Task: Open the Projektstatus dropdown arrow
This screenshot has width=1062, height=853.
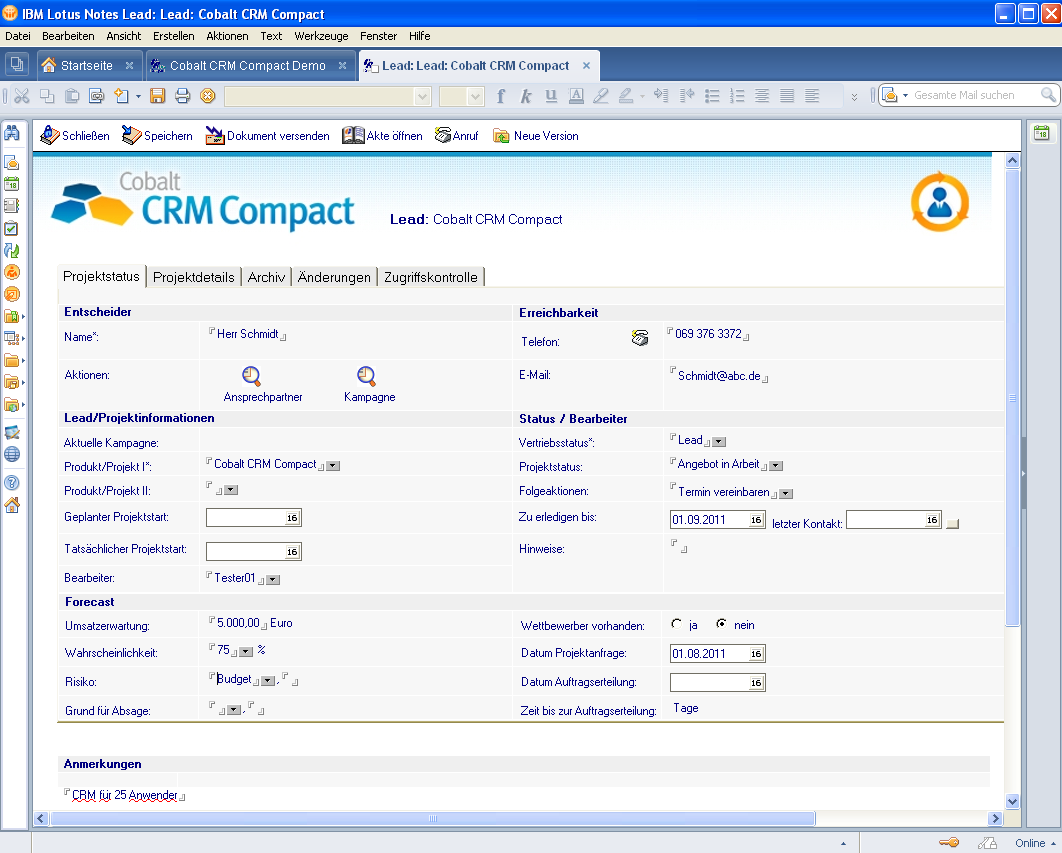Action: pos(776,465)
